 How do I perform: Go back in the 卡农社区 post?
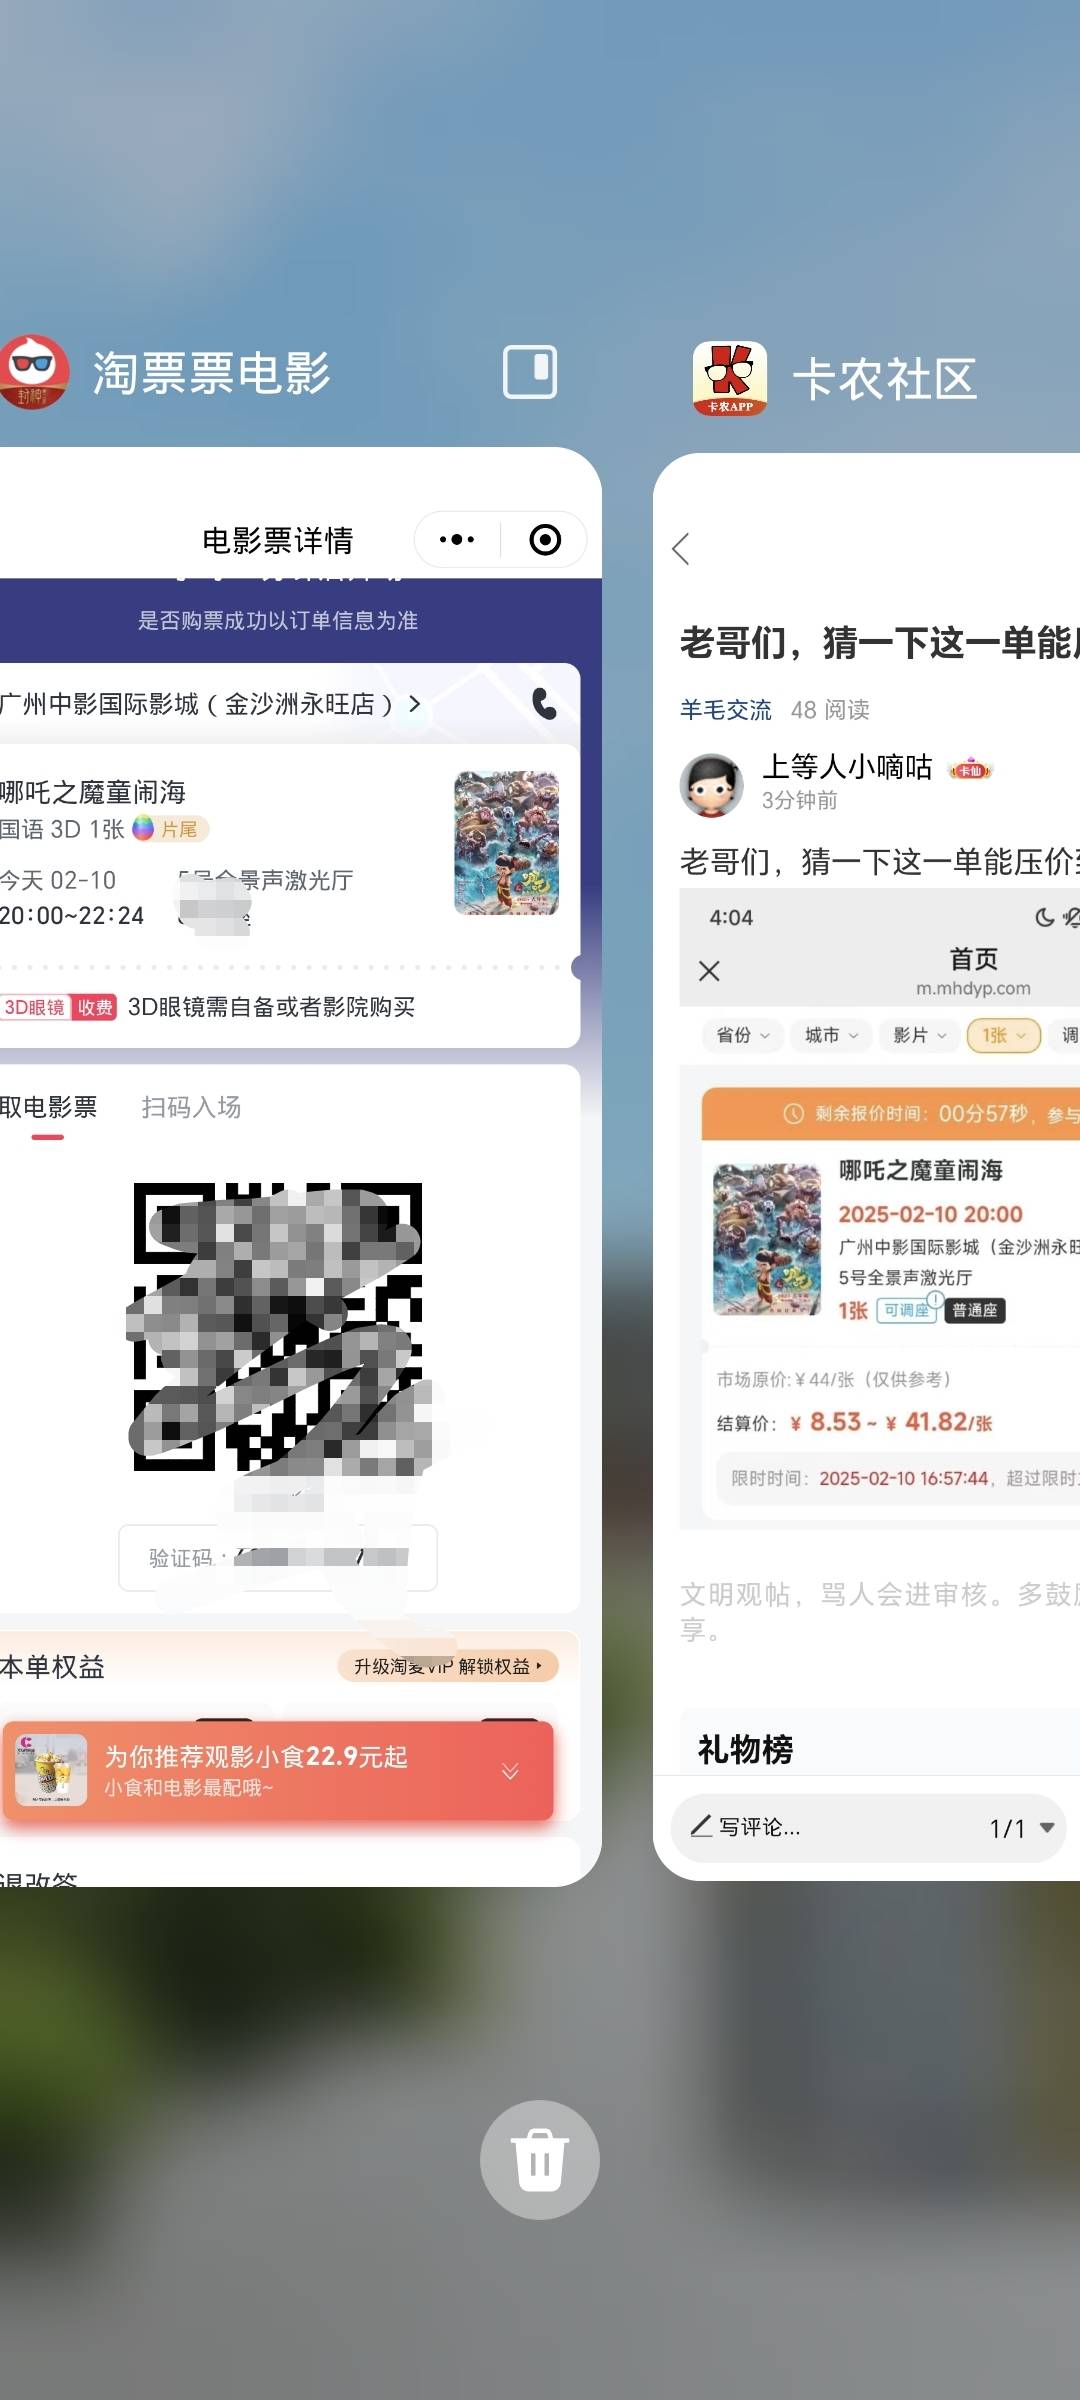pos(682,548)
